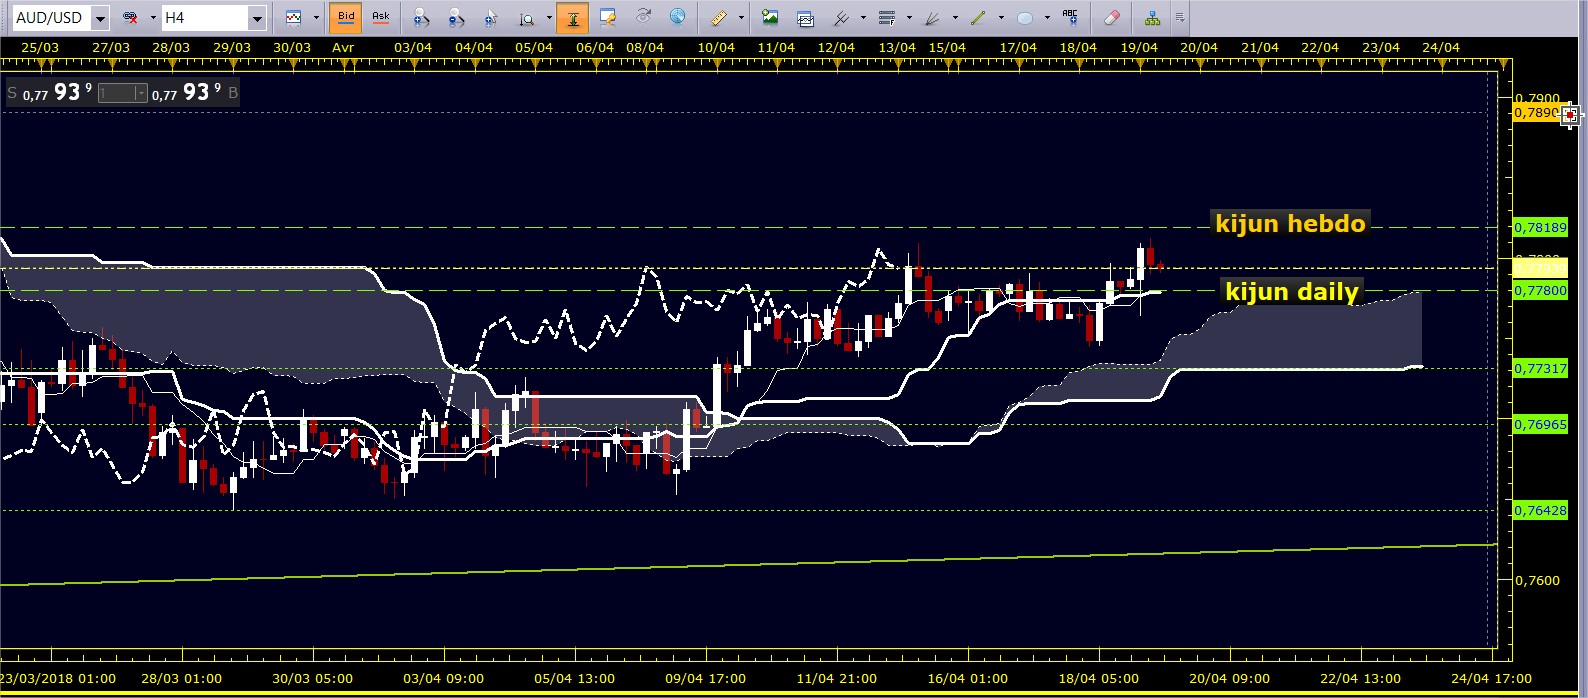This screenshot has height=698, width=1588.
Task: Click the chart type icon
Action: click(294, 18)
